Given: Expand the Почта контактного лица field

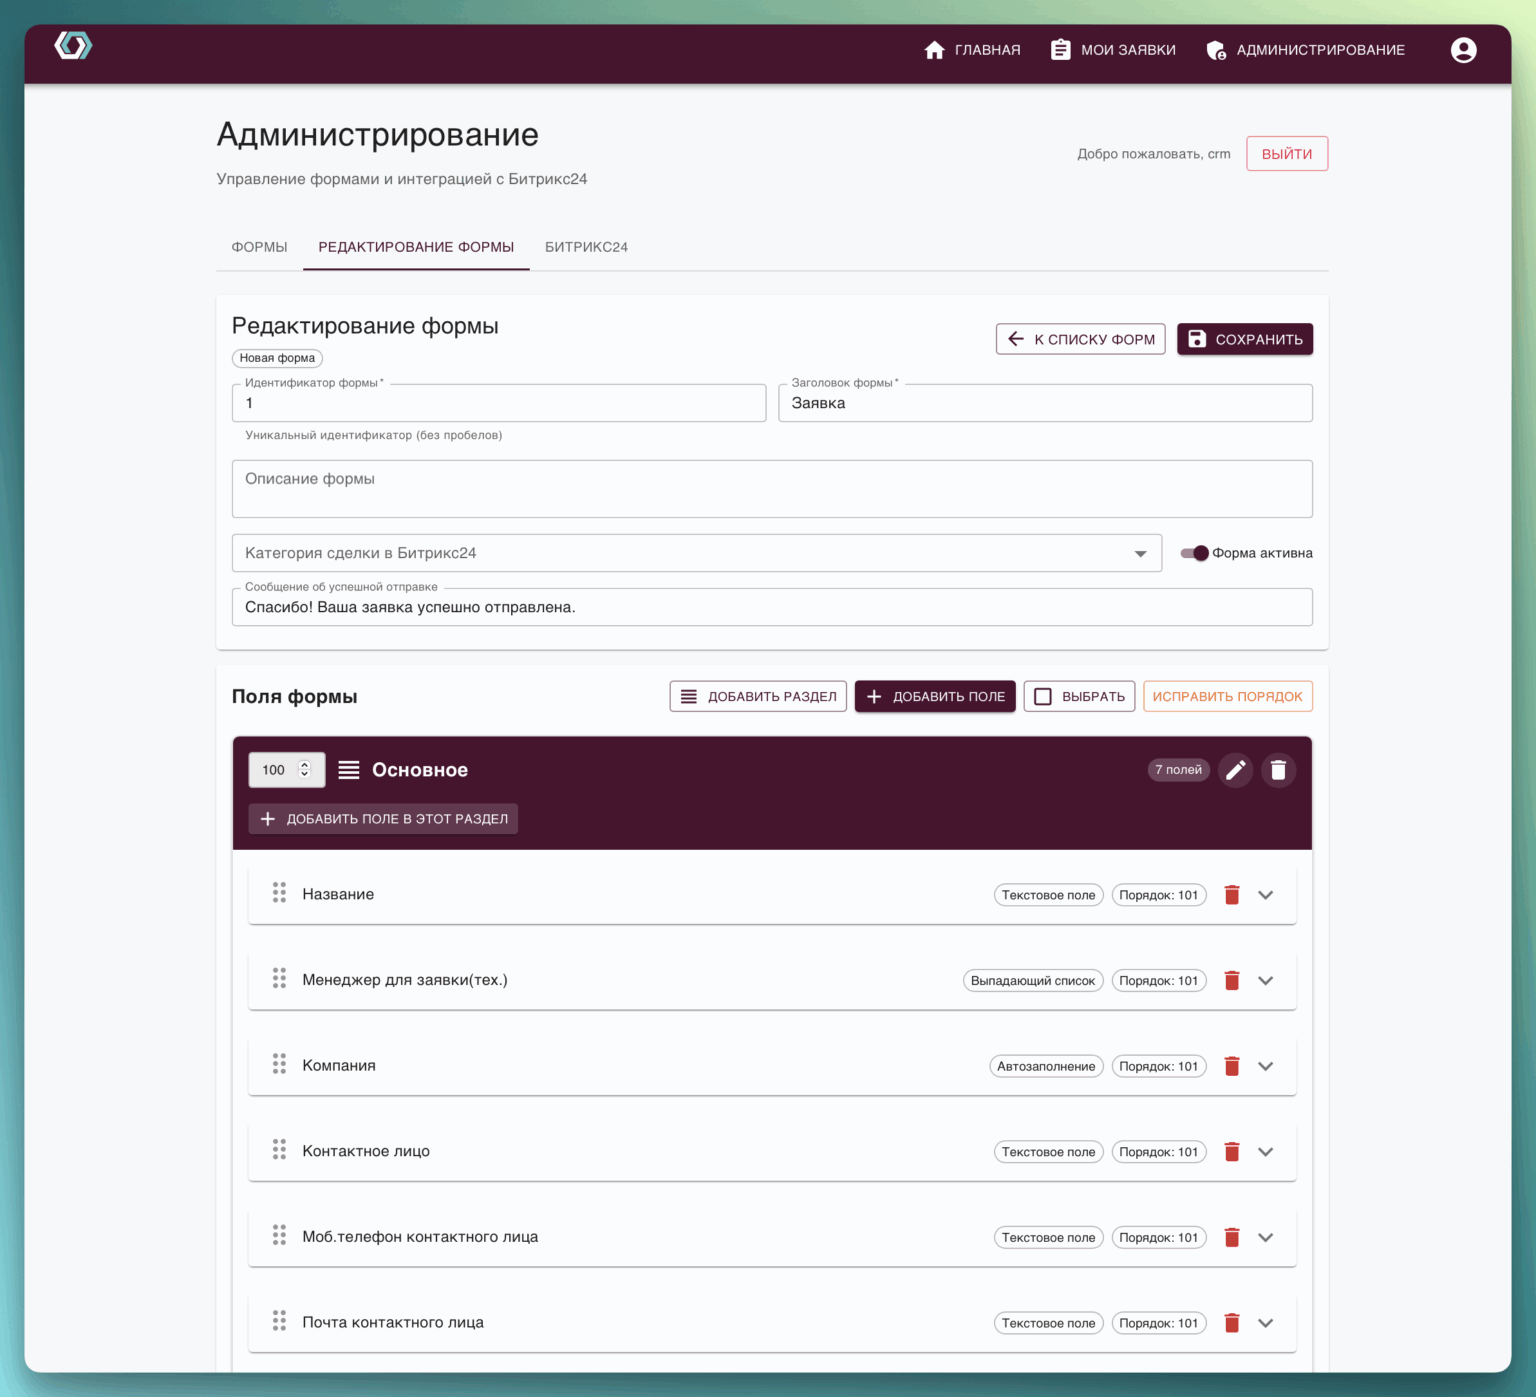Looking at the screenshot, I should coord(1266,1323).
